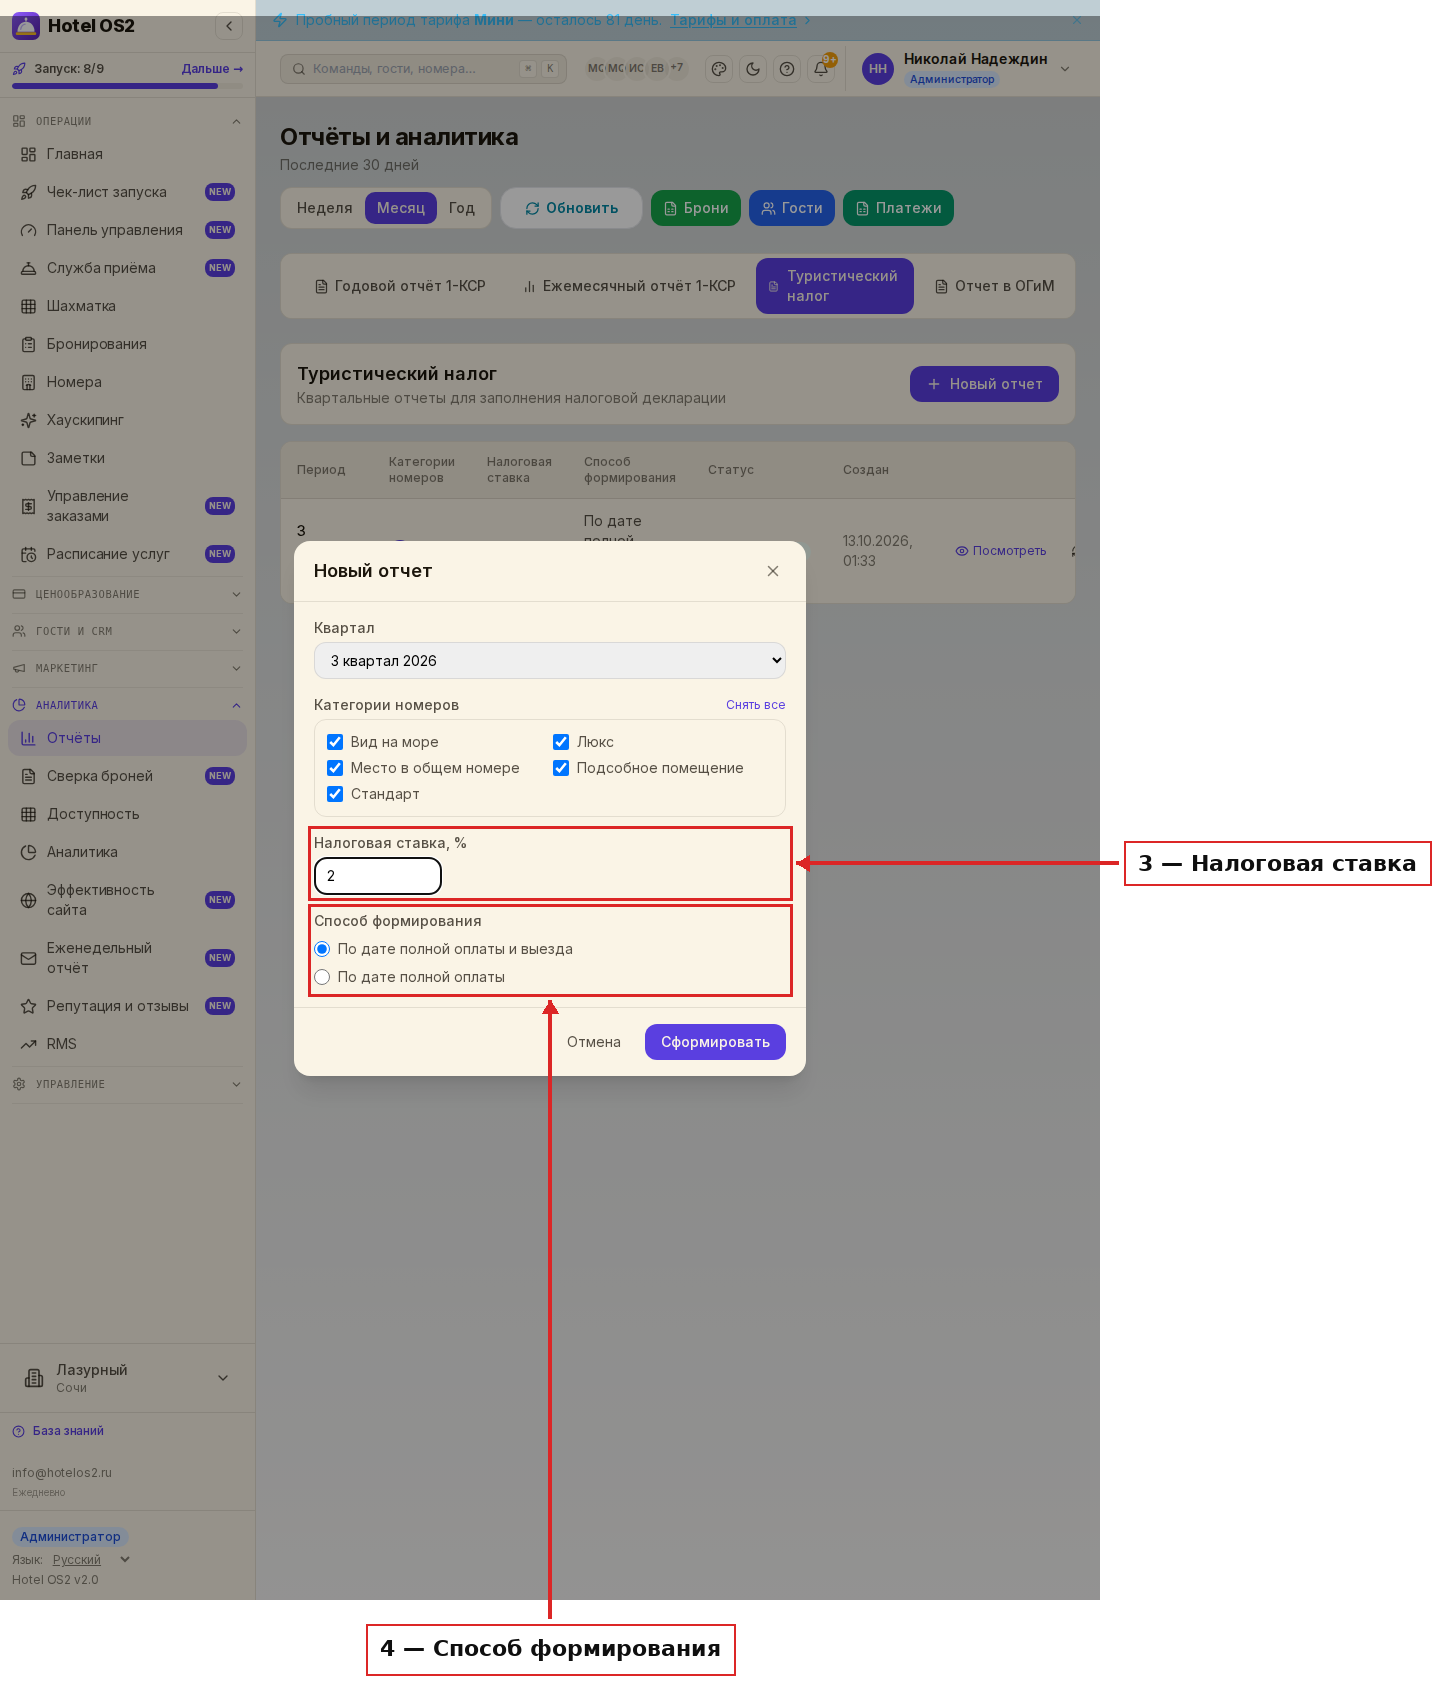Open the Лазурный hotel selector
This screenshot has height=1699, width=1455.
click(x=127, y=1378)
